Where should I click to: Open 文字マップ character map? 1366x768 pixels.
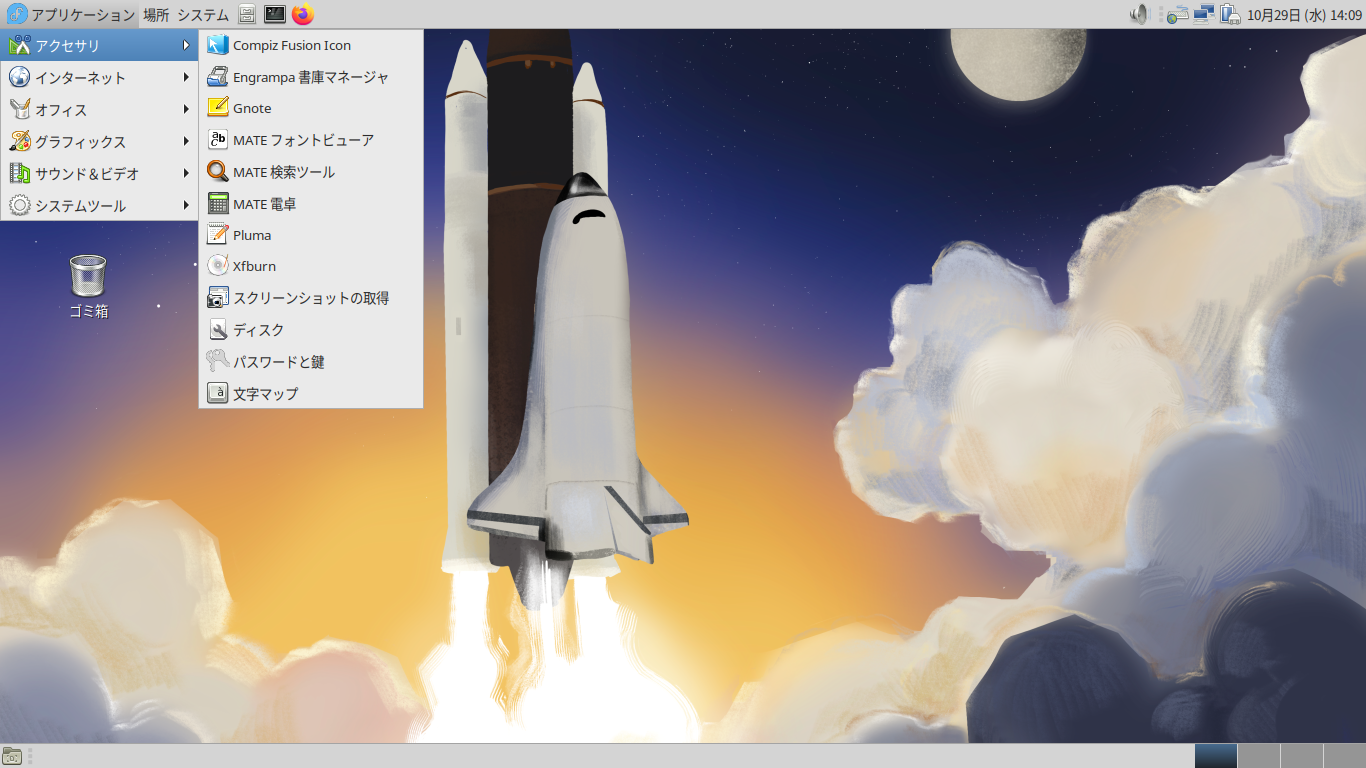(x=311, y=394)
